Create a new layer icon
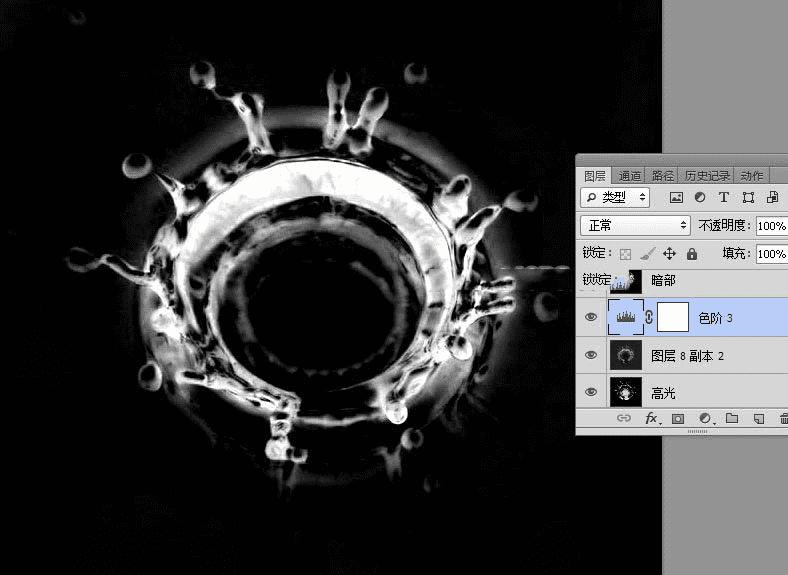The width and height of the screenshot is (788, 575). click(759, 418)
